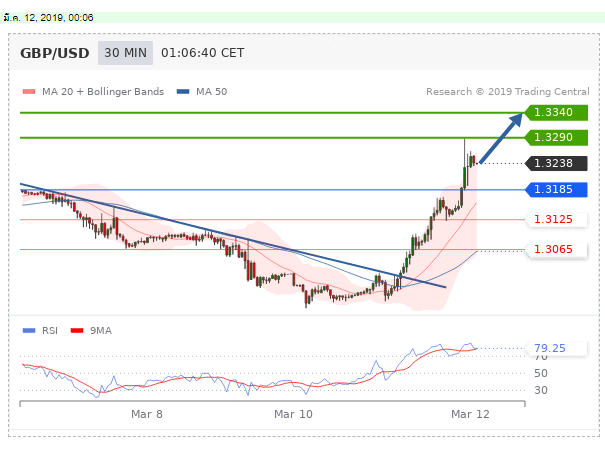Select the GBP/USD pair title
Viewport: 605px width, 451px height.
[55, 53]
